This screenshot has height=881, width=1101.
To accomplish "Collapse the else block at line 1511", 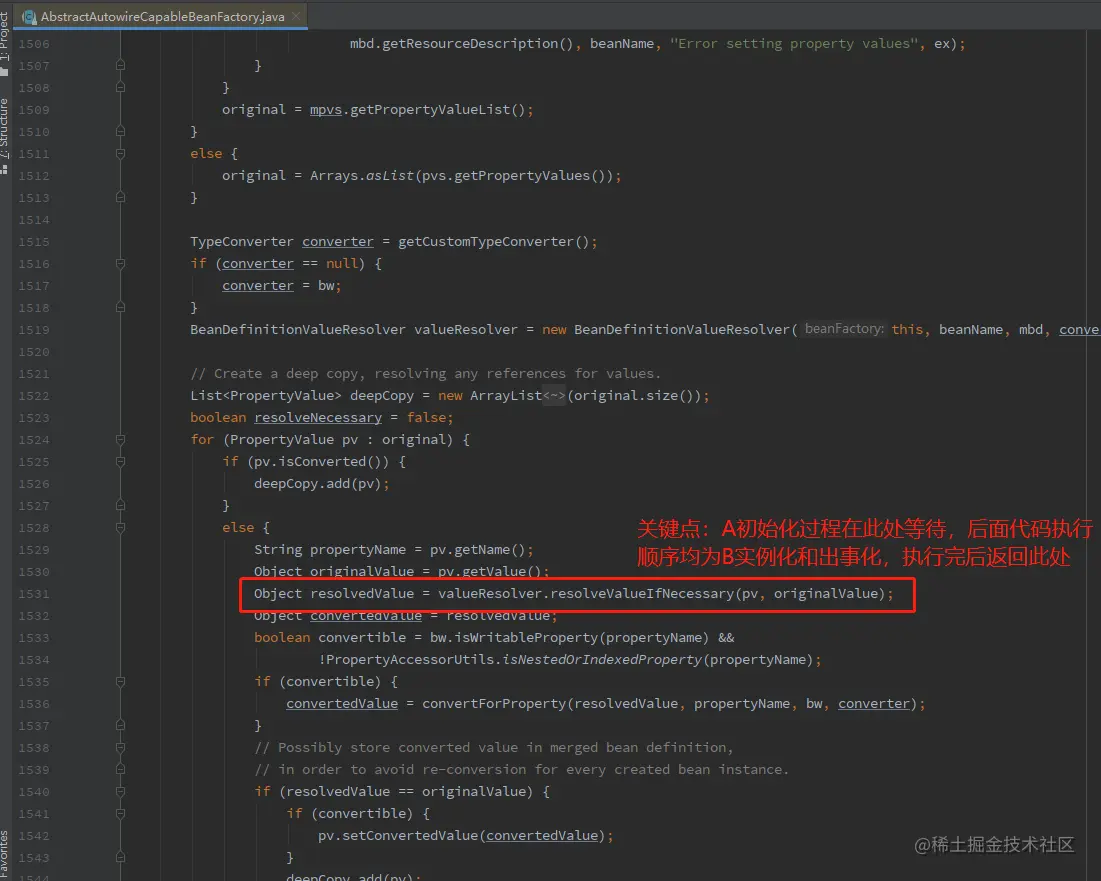I will tap(120, 153).
